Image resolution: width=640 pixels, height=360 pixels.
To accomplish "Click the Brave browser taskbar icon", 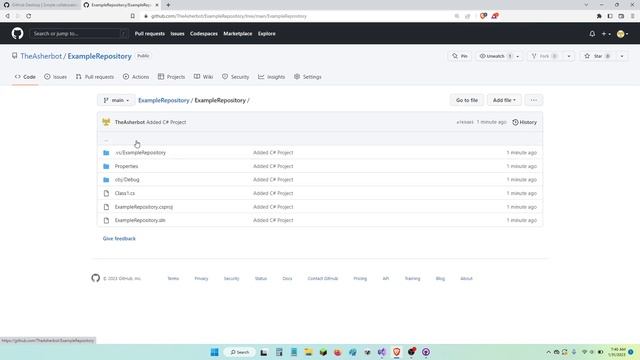I will pos(396,352).
